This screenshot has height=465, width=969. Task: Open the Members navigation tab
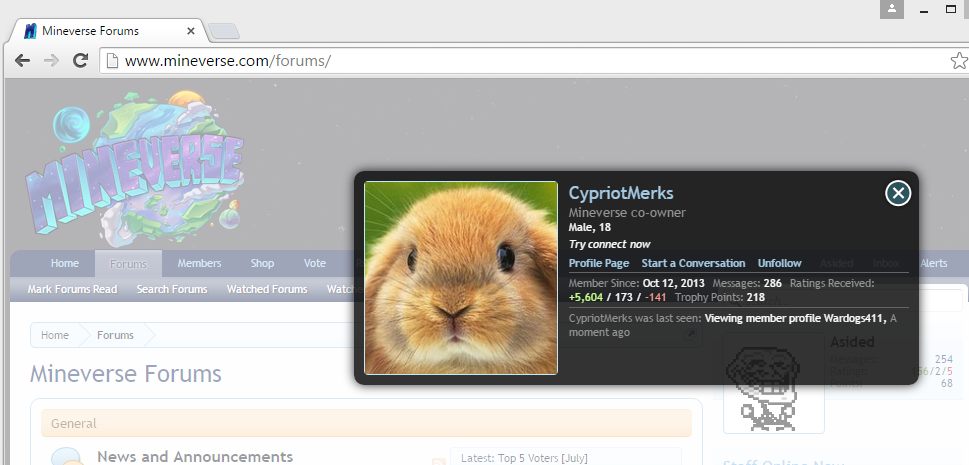coord(199,263)
